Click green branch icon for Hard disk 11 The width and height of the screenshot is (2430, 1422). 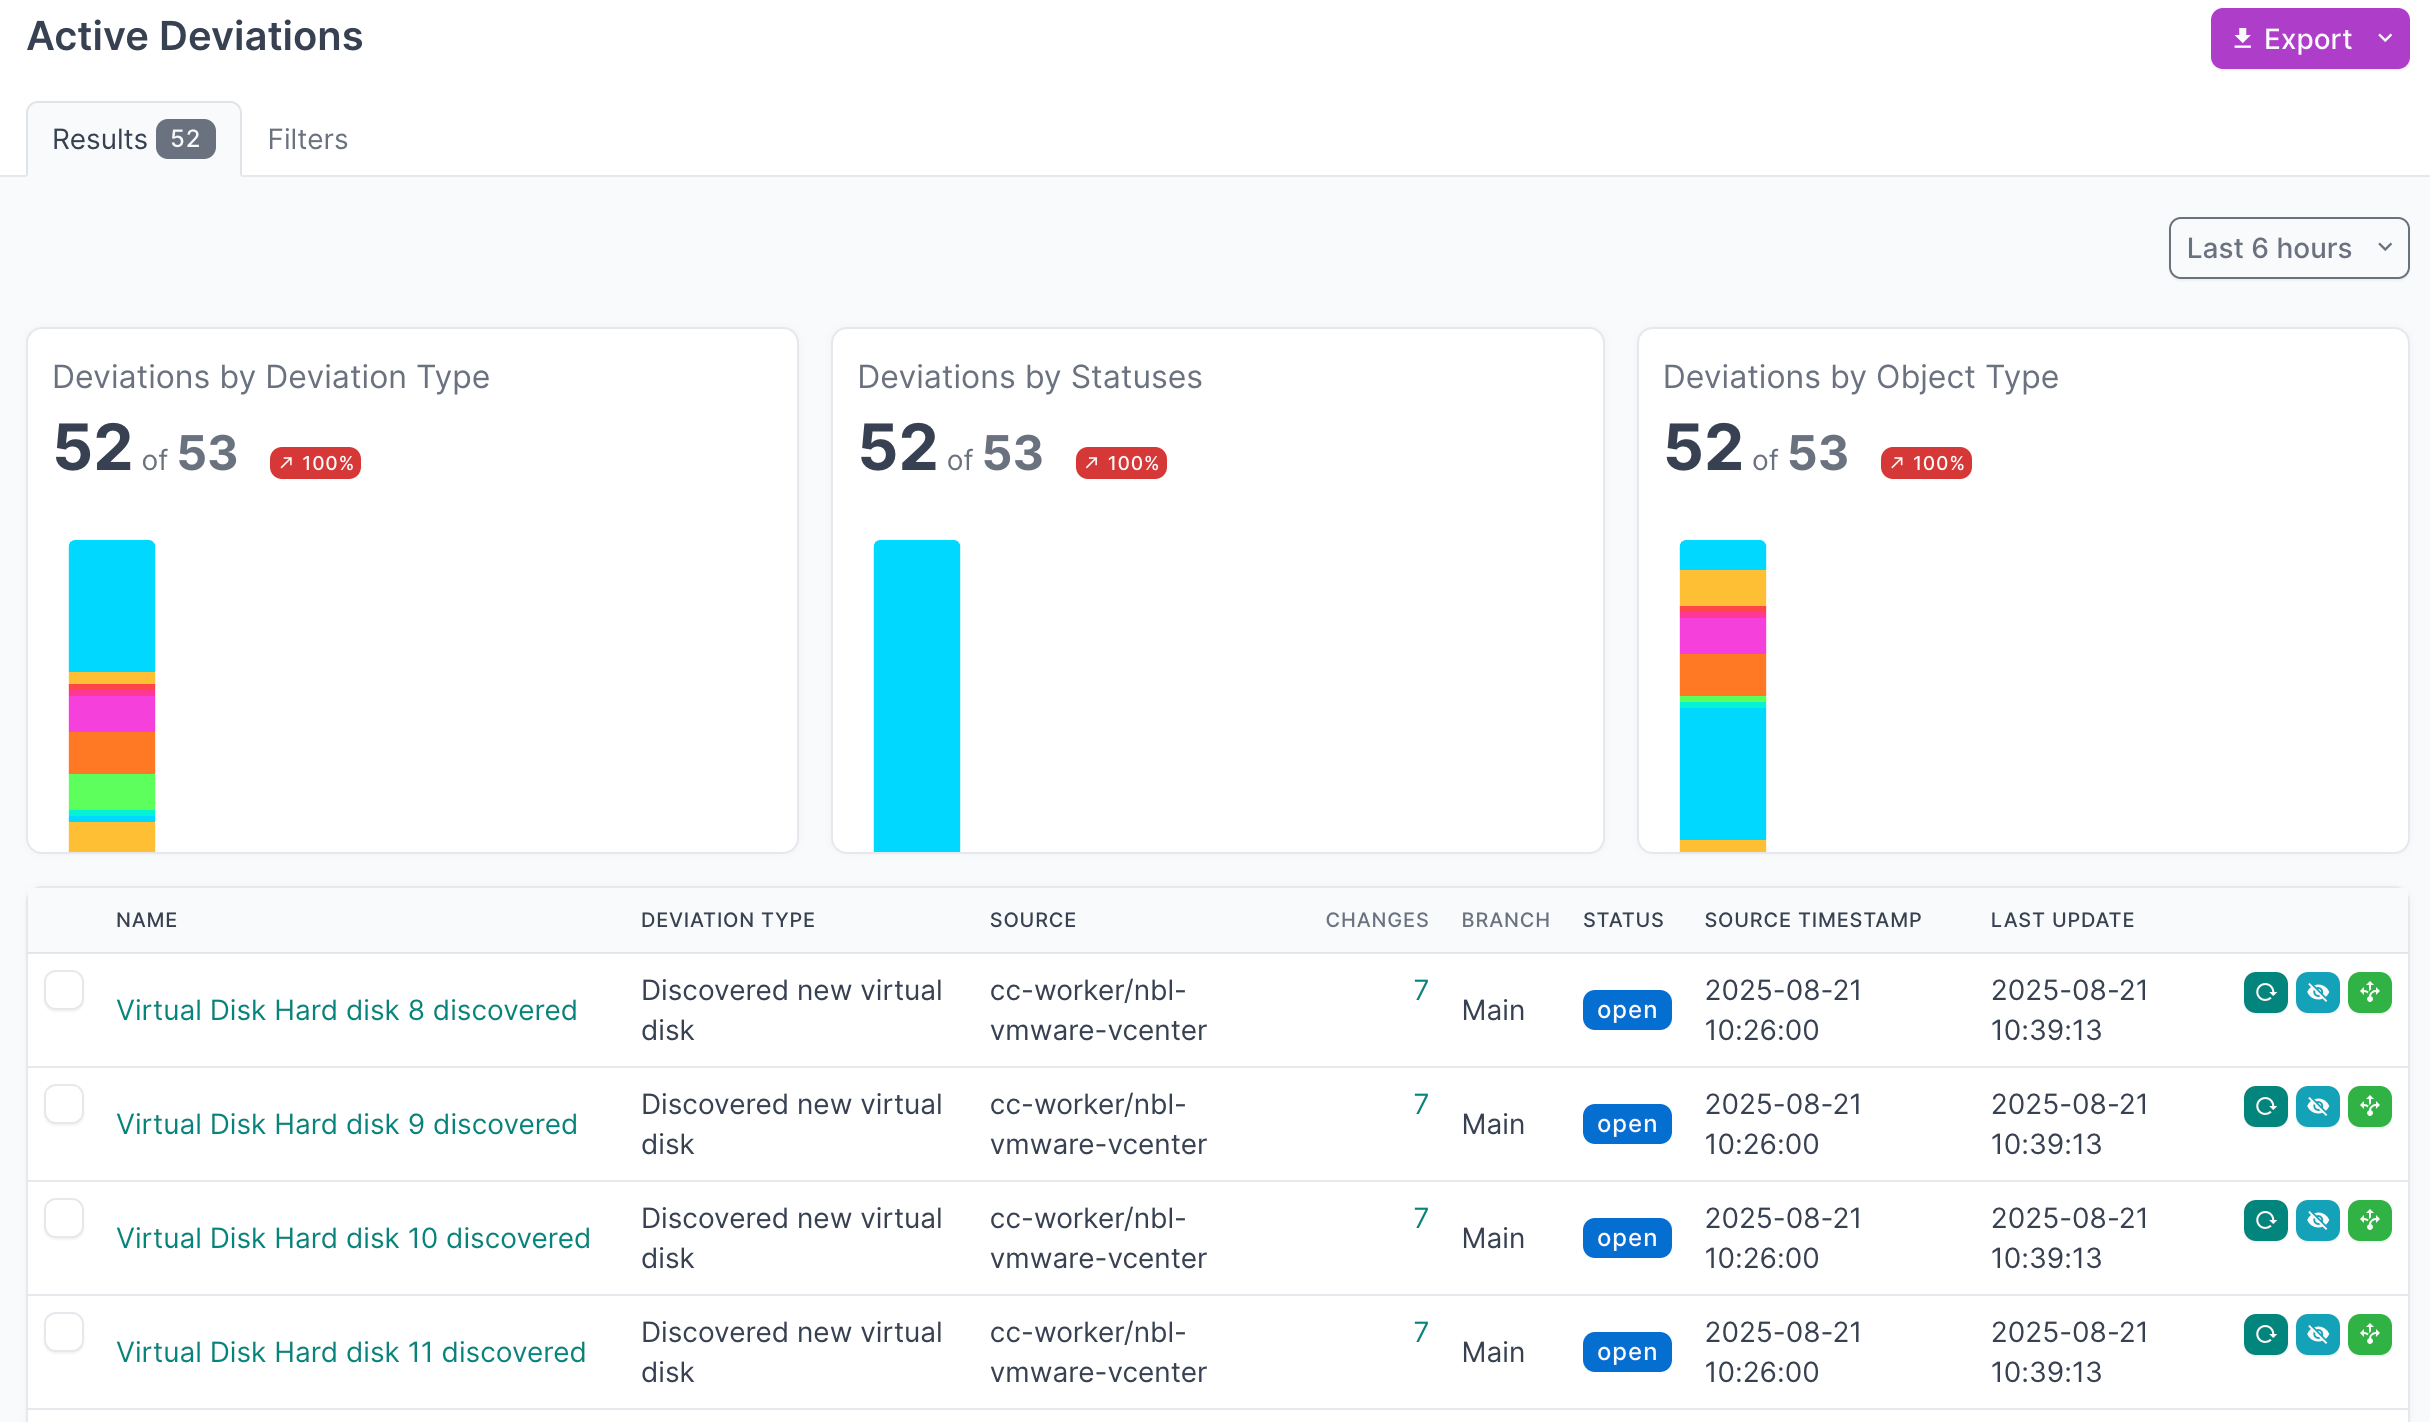[x=2369, y=1334]
